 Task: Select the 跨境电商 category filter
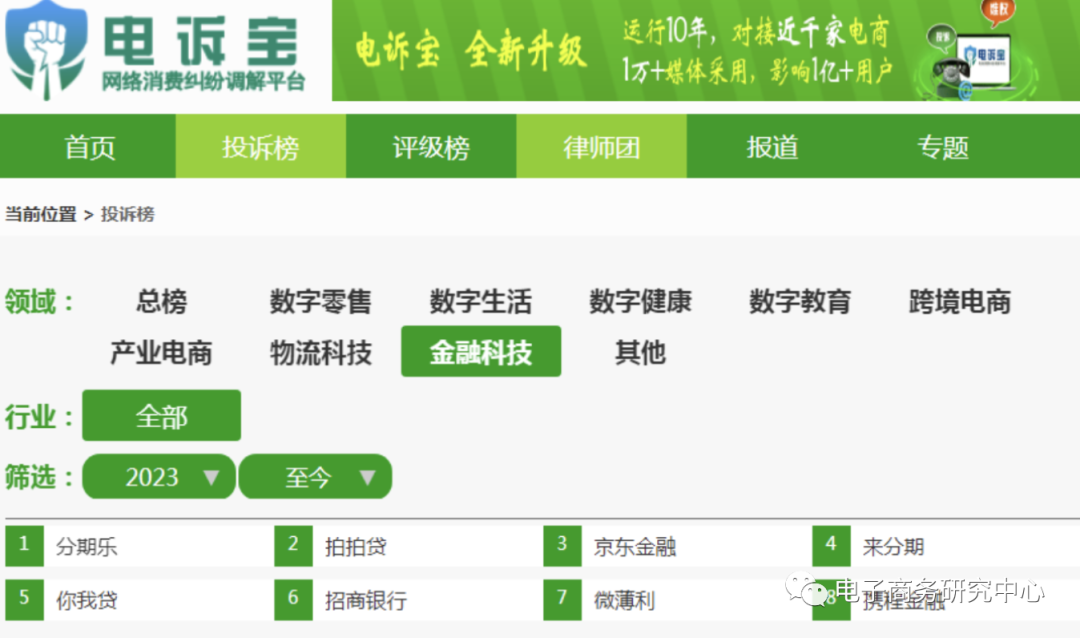[x=959, y=303]
